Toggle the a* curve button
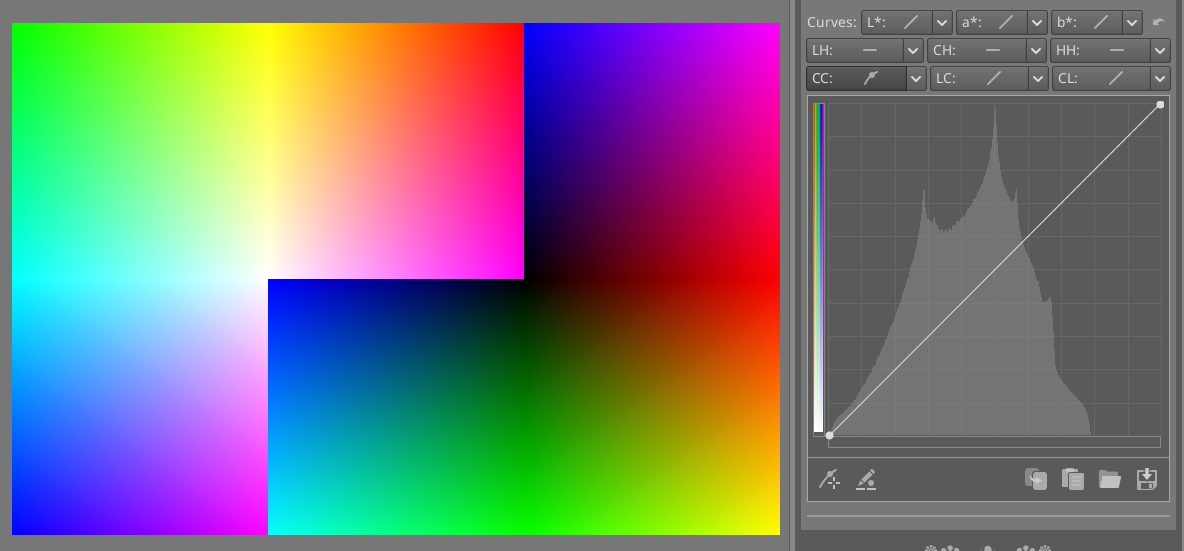1184x551 pixels. click(x=991, y=23)
